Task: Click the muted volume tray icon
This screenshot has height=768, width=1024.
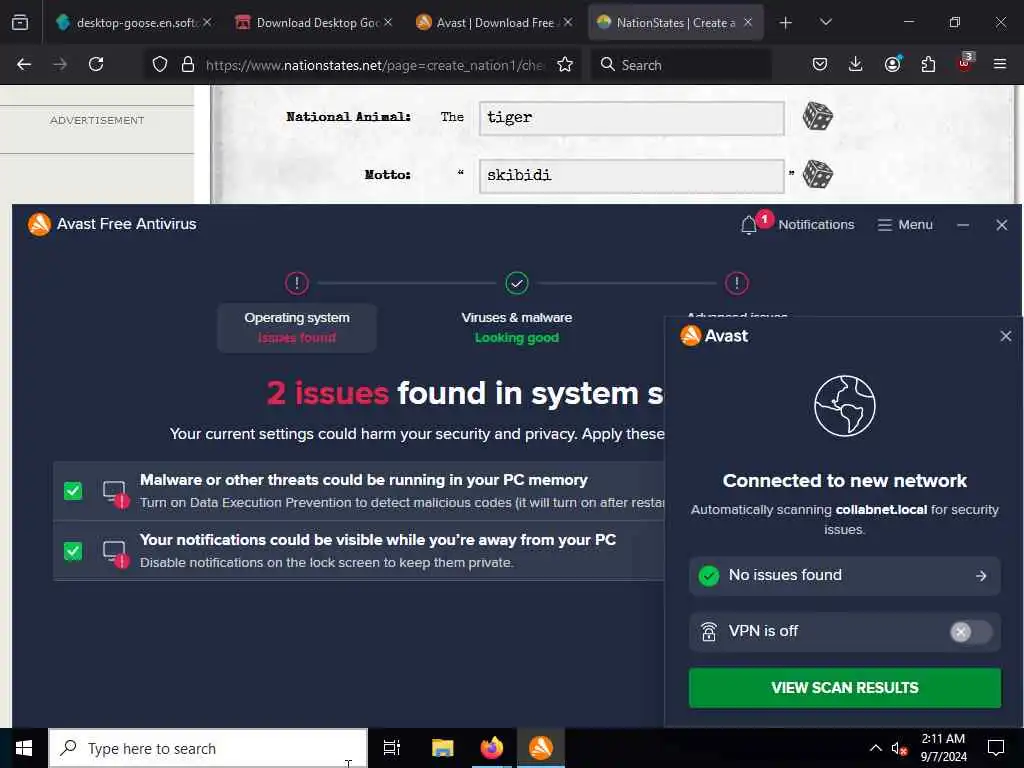Action: pyautogui.click(x=899, y=748)
